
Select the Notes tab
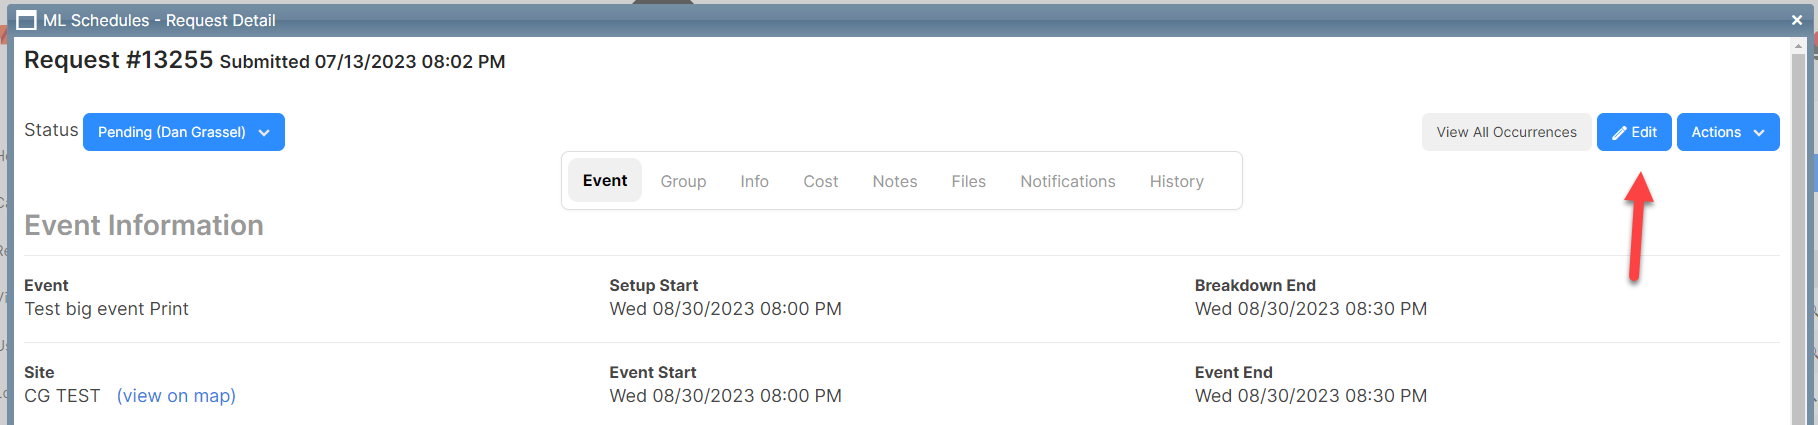894,181
